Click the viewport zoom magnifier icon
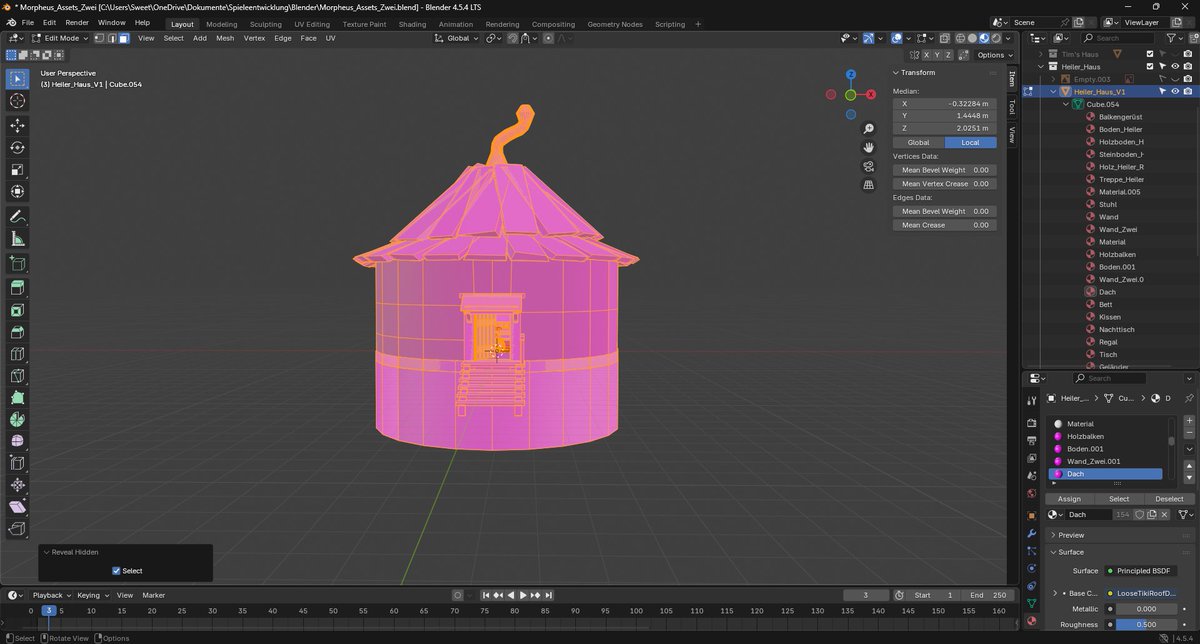 pos(869,129)
